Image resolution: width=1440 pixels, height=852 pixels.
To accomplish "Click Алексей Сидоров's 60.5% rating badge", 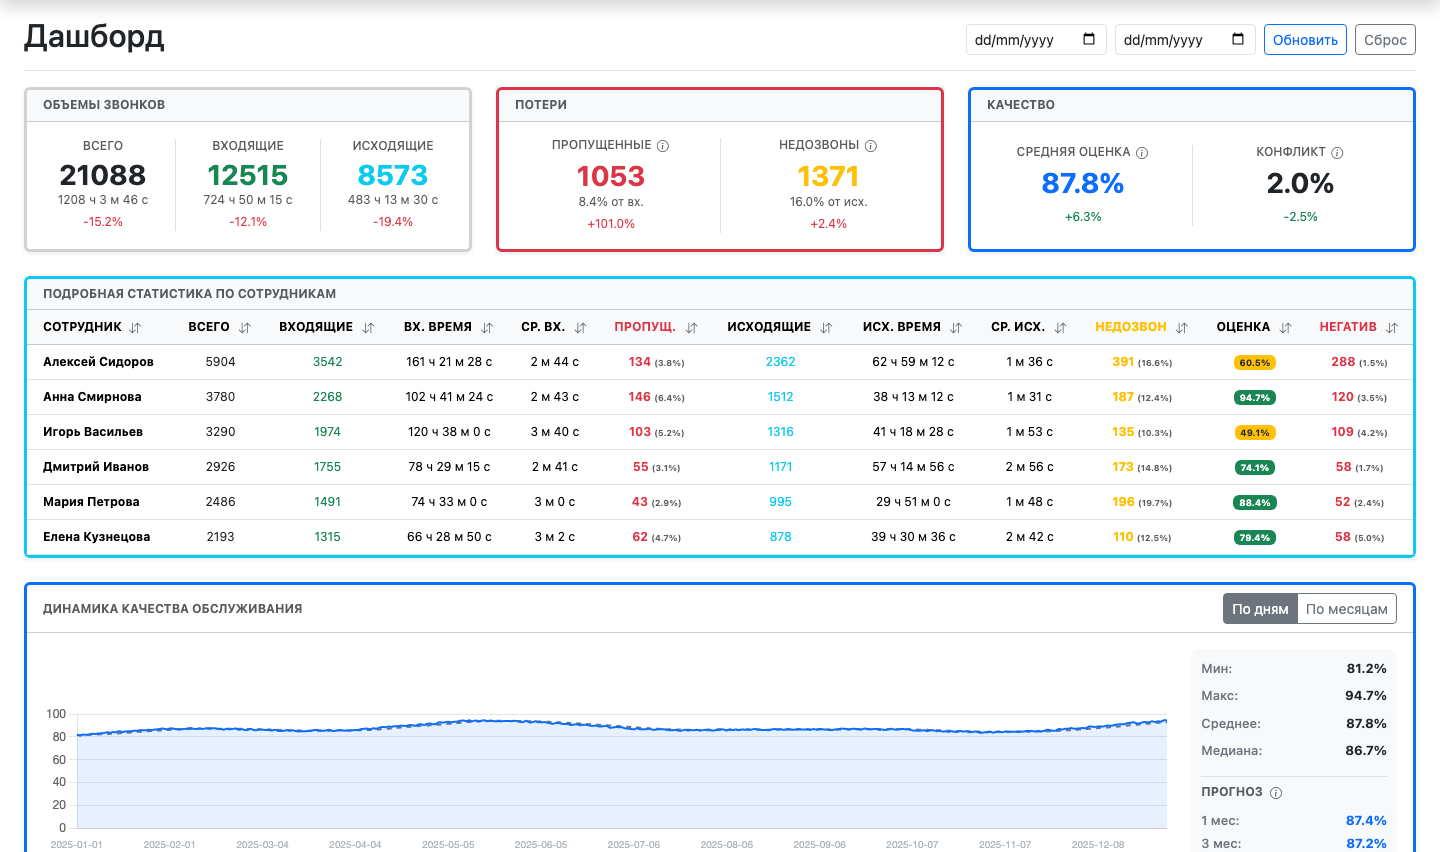I will pos(1254,363).
